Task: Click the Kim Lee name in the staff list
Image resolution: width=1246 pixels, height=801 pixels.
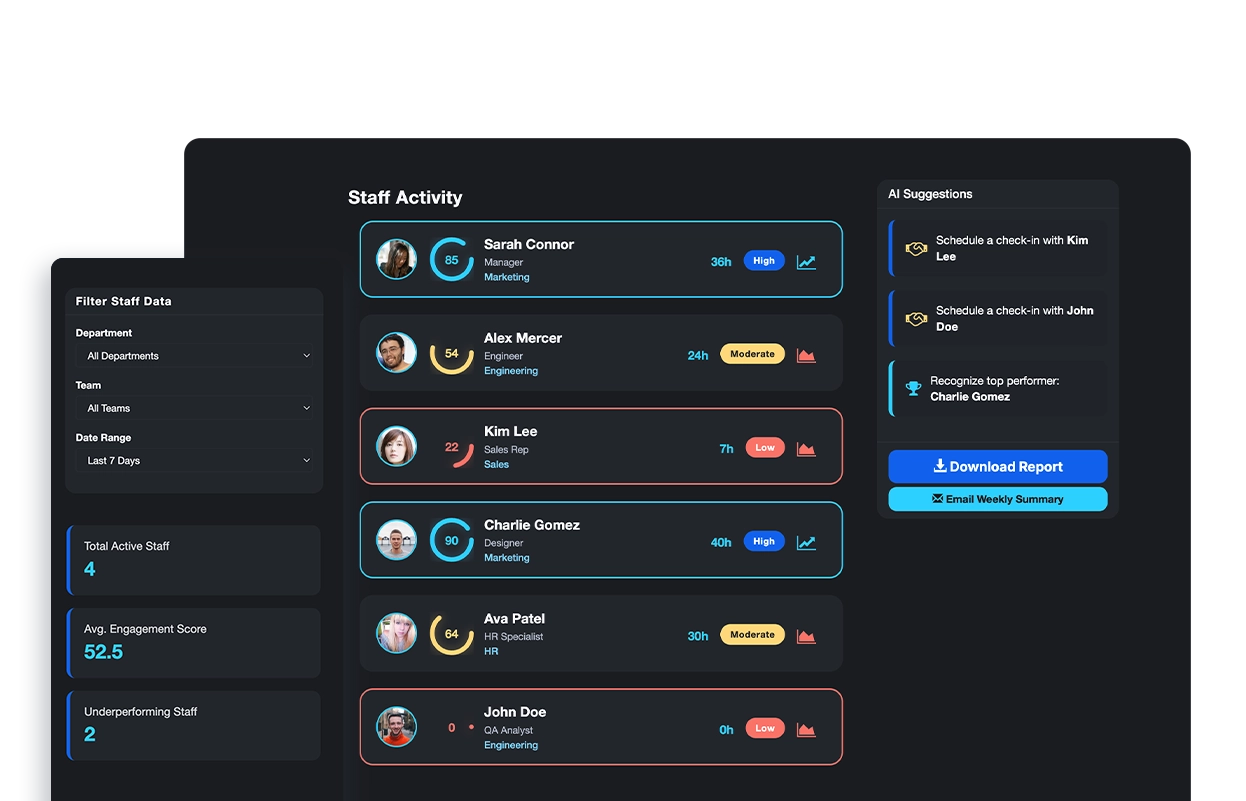Action: click(x=511, y=431)
